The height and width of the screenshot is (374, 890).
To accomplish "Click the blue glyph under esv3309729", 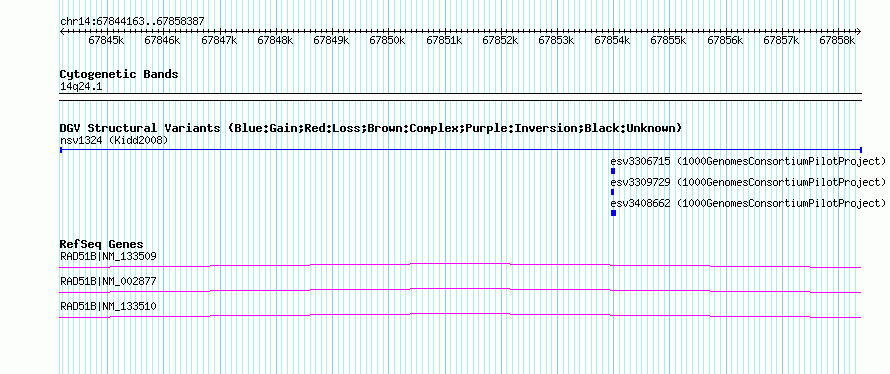I will (612, 192).
